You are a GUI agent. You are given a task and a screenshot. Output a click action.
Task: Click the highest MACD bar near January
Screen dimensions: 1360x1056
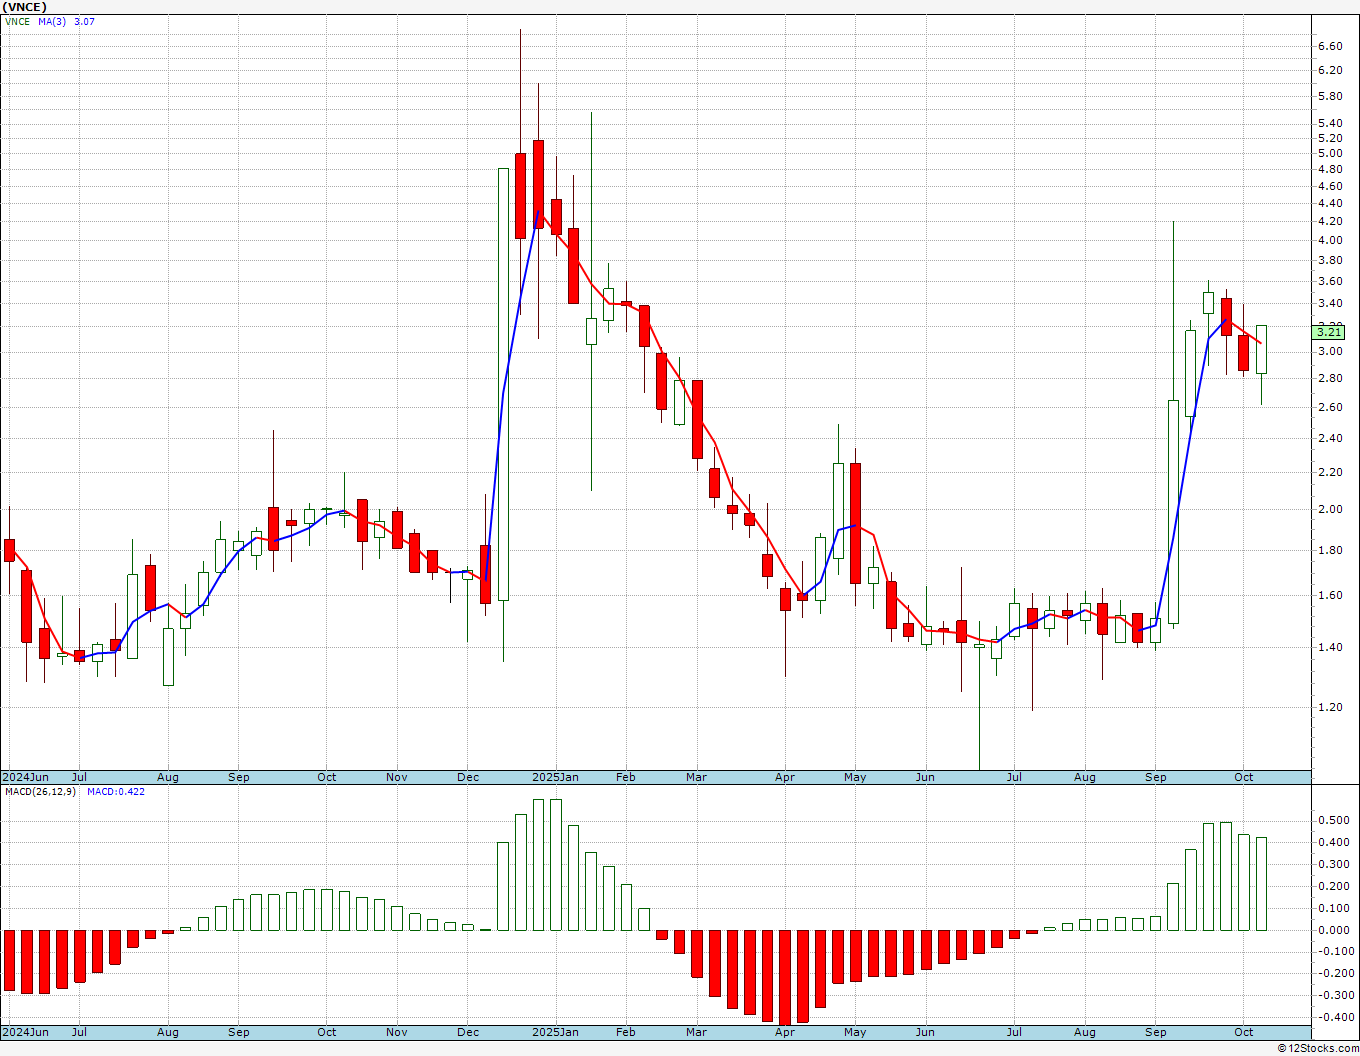point(539,864)
